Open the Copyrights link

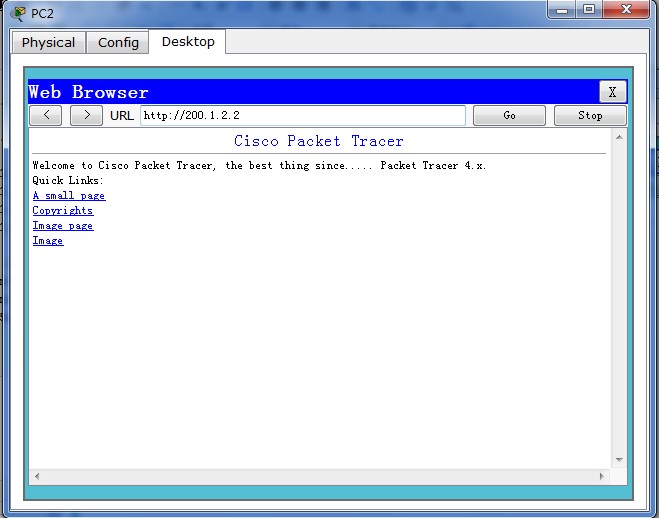(x=63, y=210)
